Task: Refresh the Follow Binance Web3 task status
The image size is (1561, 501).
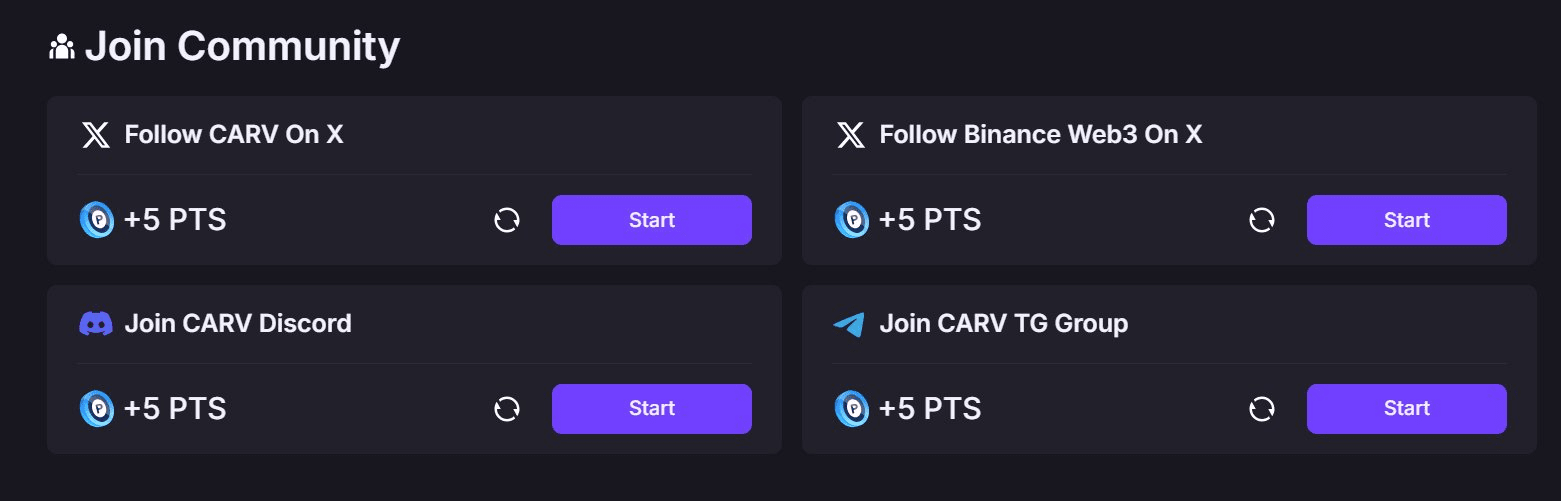Action: coord(1262,220)
